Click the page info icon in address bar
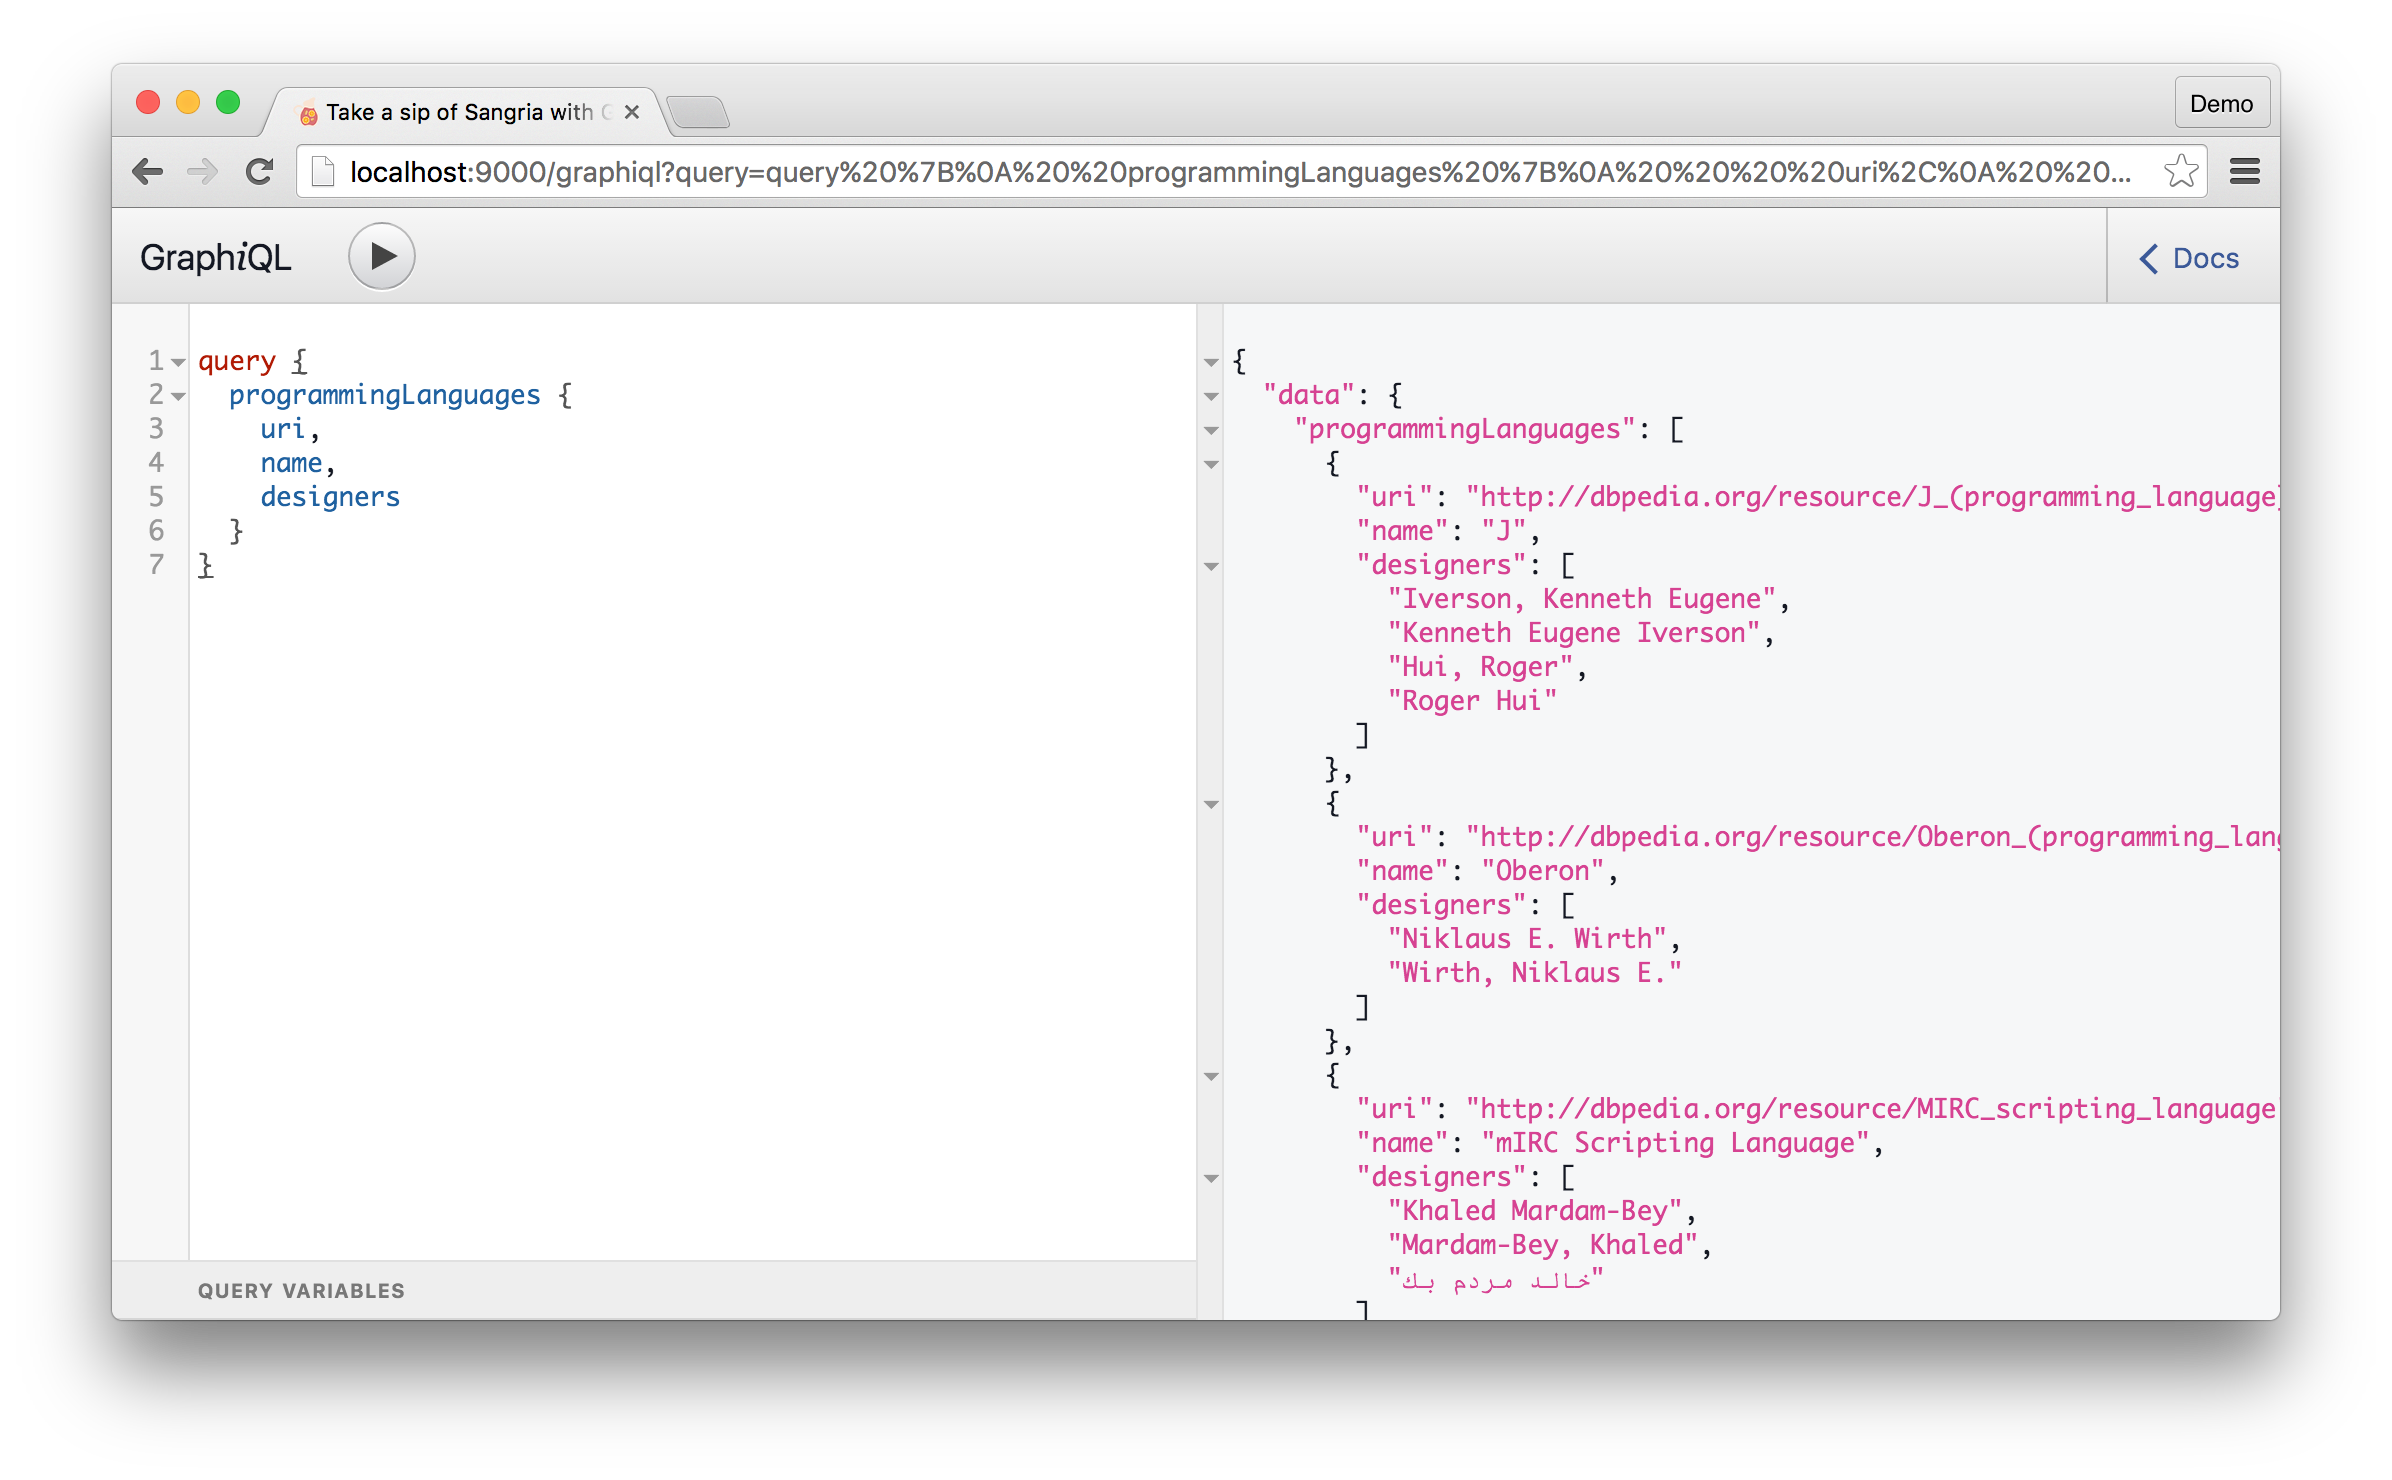The image size is (2392, 1480). [x=323, y=172]
